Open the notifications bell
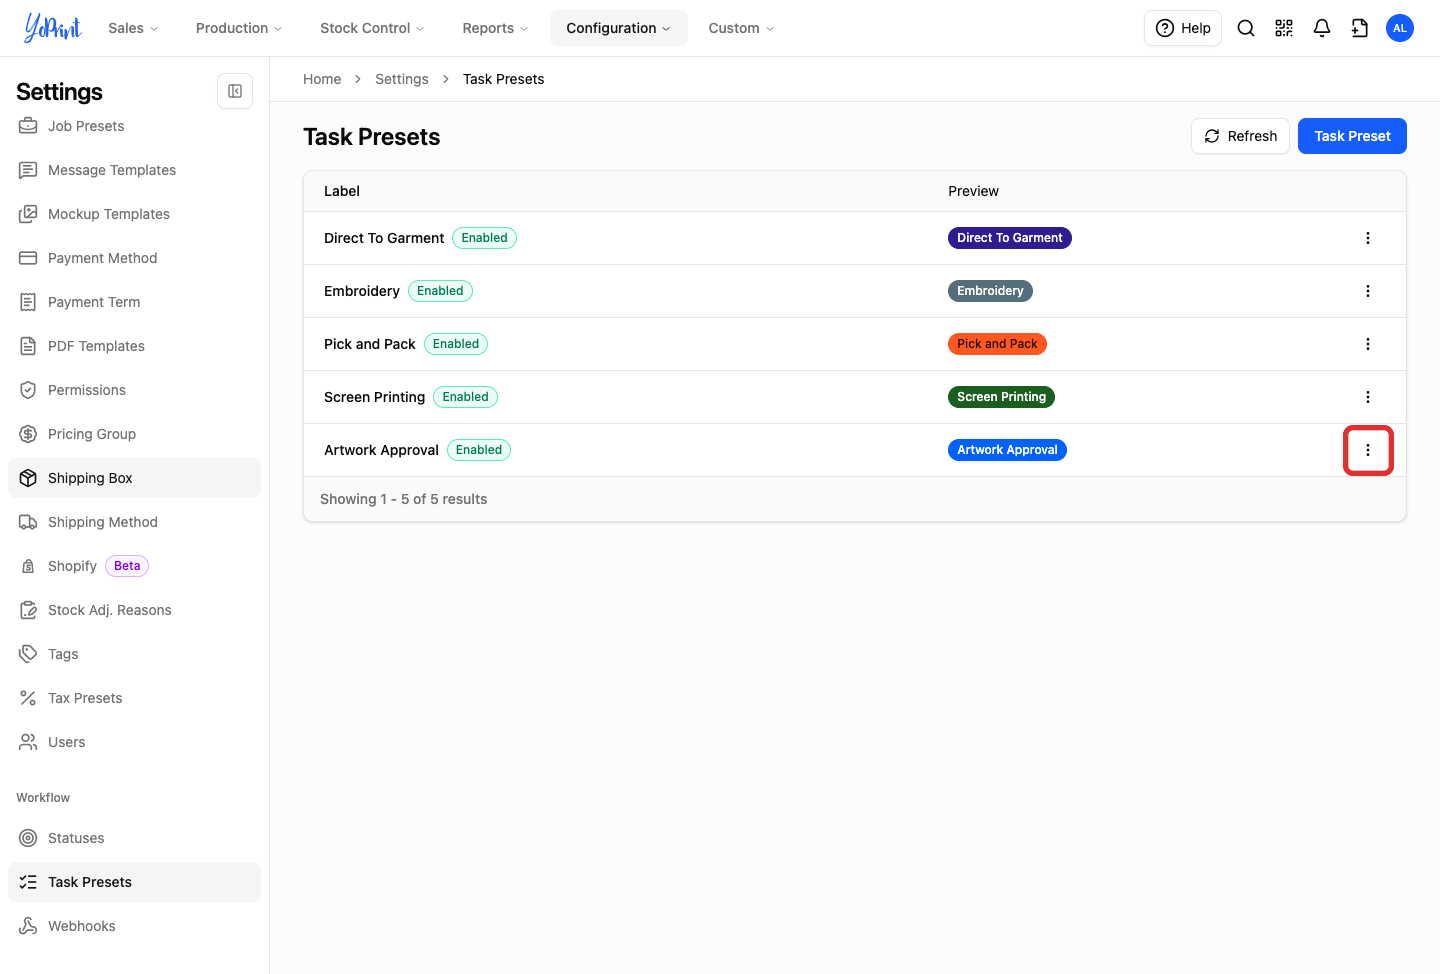This screenshot has height=974, width=1440. (x=1322, y=28)
